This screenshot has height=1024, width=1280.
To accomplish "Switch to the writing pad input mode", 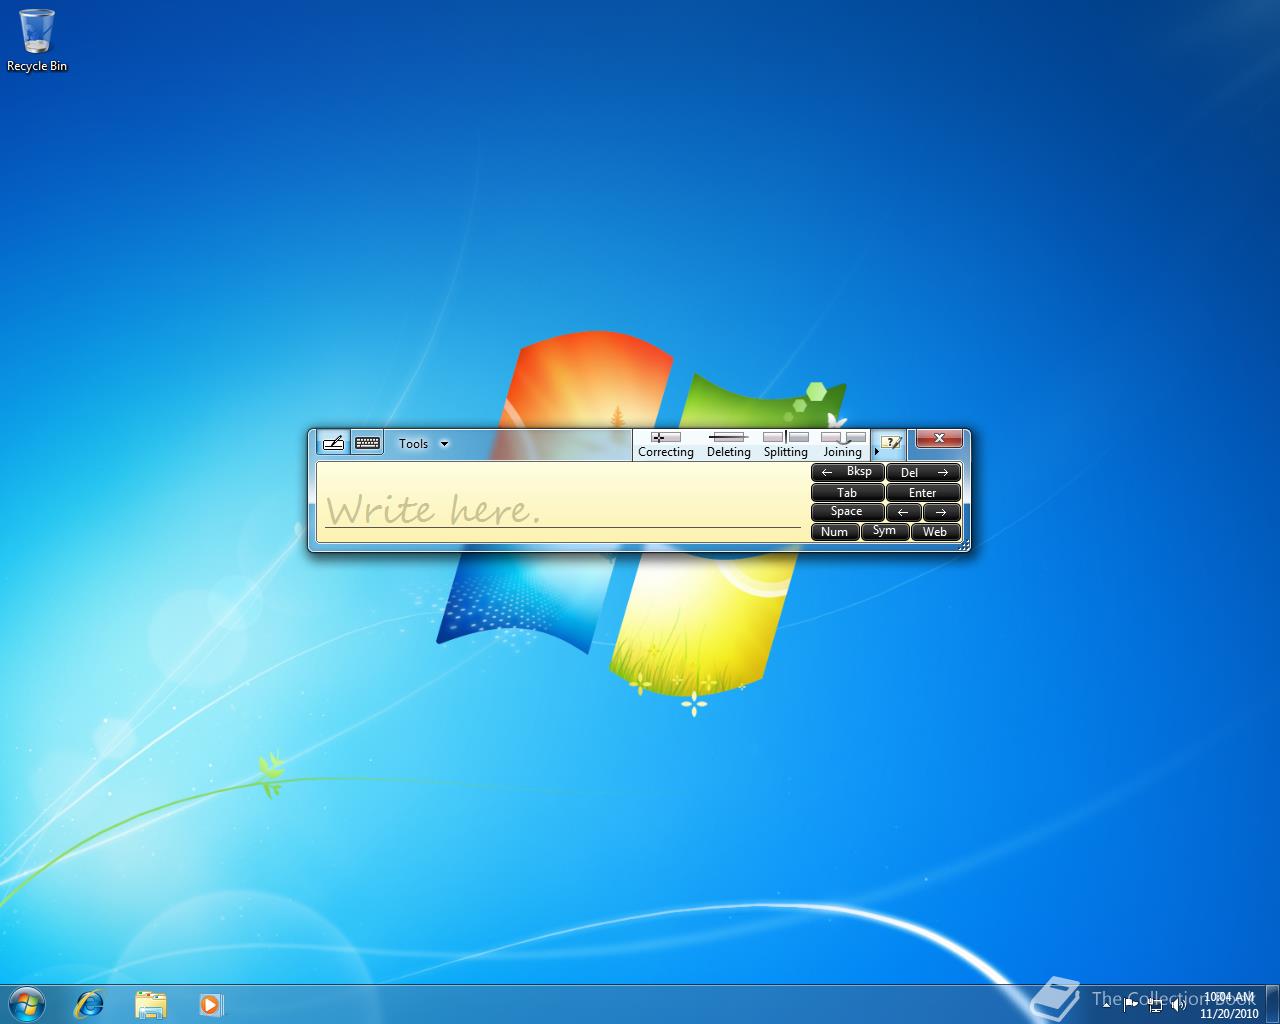I will (334, 443).
